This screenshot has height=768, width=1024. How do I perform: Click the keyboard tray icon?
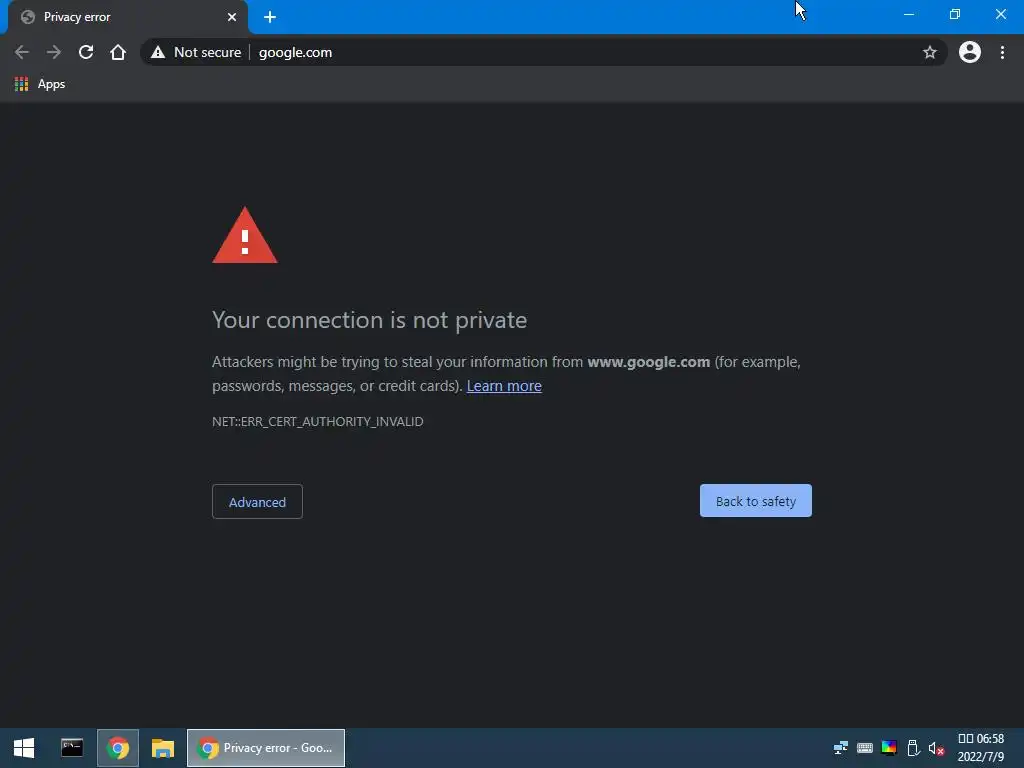[865, 748]
